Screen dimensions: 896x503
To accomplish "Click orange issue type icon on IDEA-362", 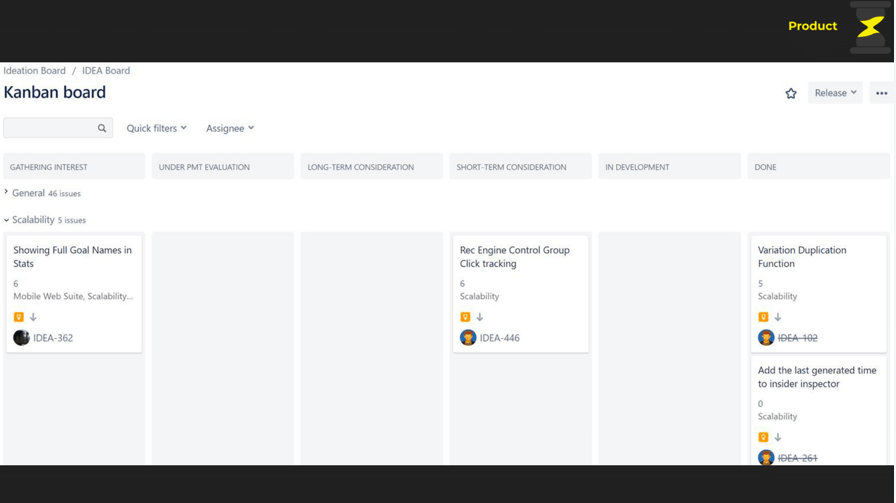I will (x=19, y=317).
